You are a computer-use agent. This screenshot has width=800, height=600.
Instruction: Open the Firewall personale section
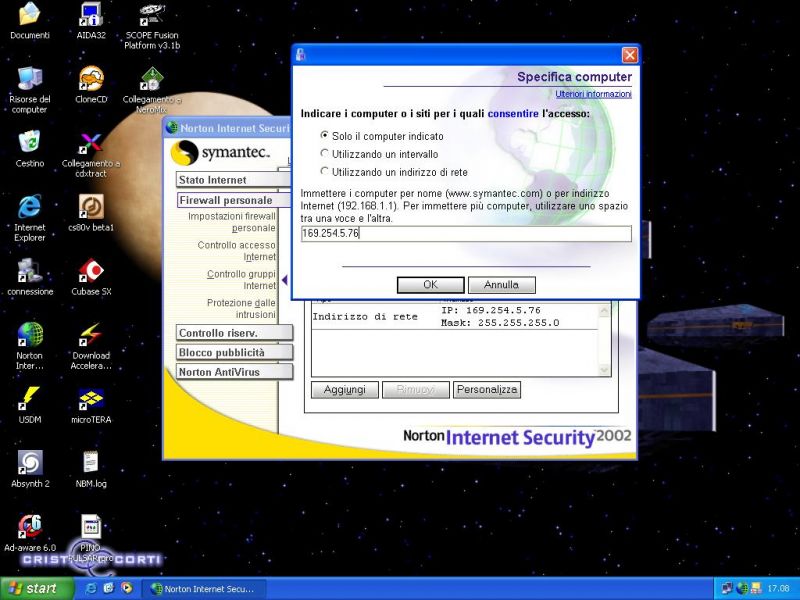234,200
